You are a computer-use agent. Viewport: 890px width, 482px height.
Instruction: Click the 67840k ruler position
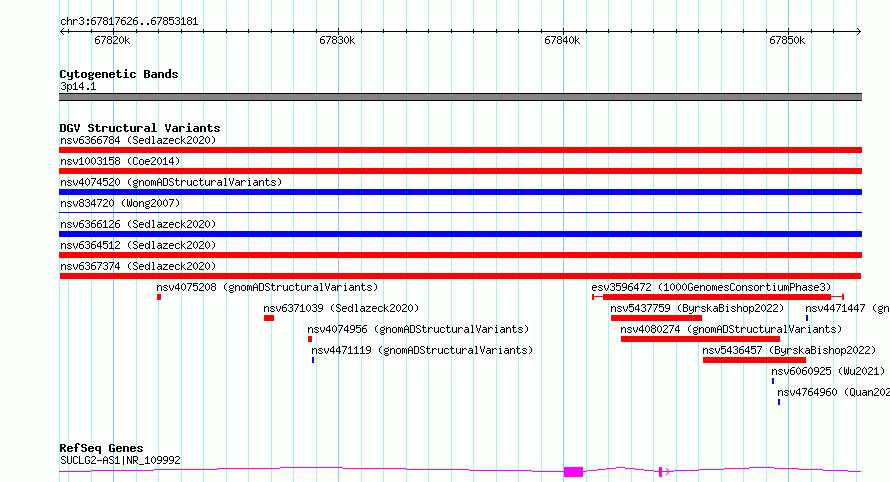pos(562,40)
